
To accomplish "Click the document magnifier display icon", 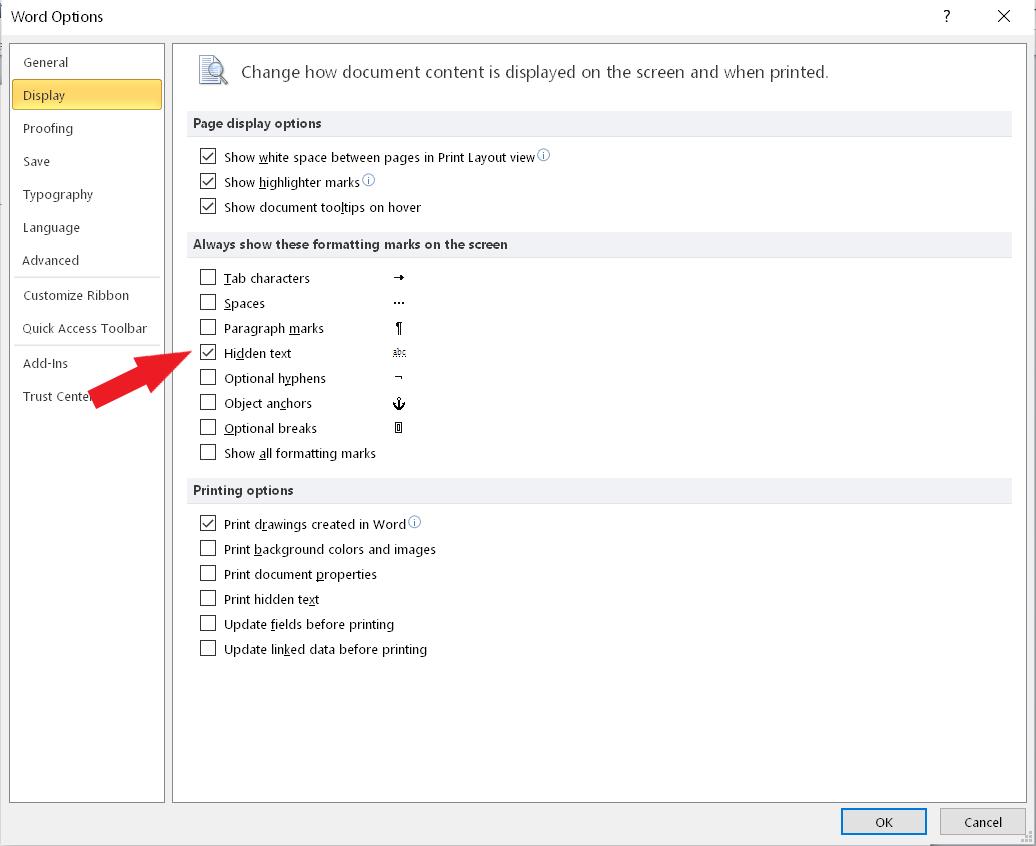I will pos(213,71).
